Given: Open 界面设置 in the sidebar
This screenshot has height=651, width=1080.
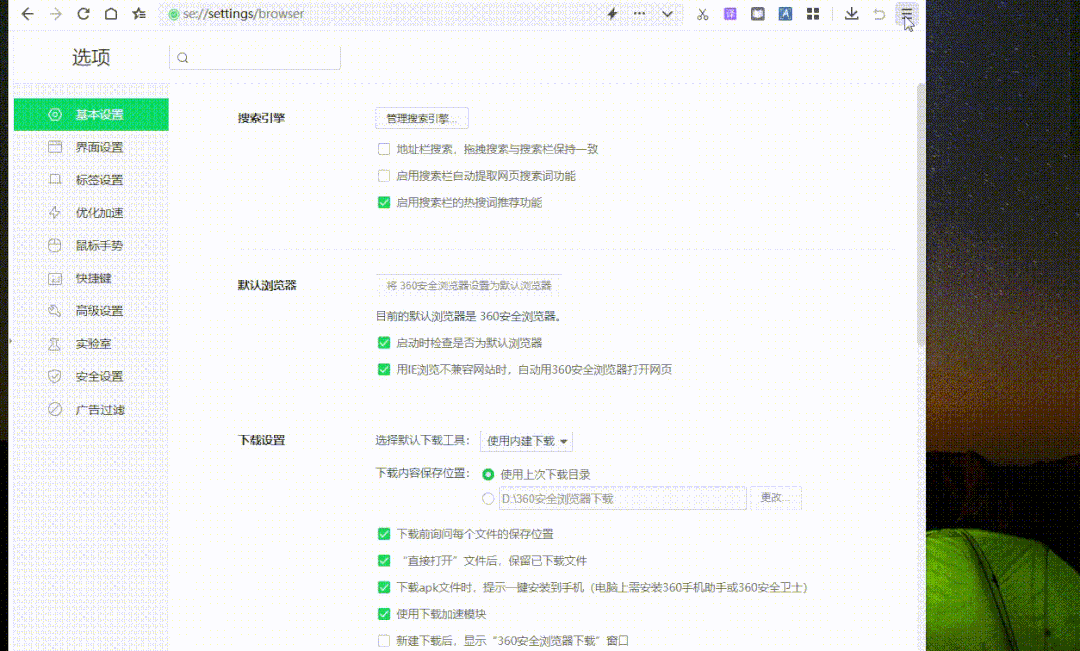Looking at the screenshot, I should point(91,147).
